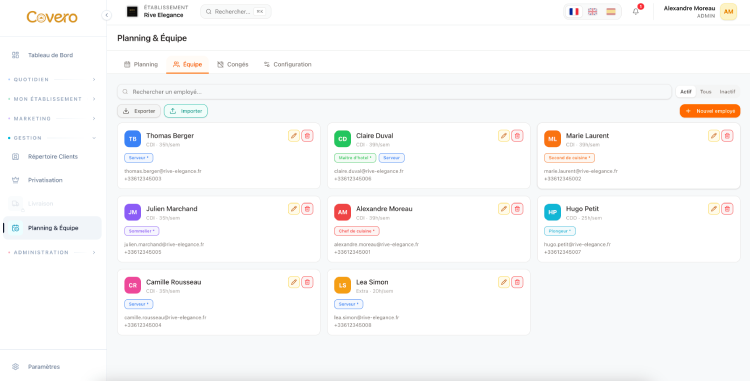750x381 pixels.
Task: Expand the Quotidien sidebar section
Action: [52, 79]
